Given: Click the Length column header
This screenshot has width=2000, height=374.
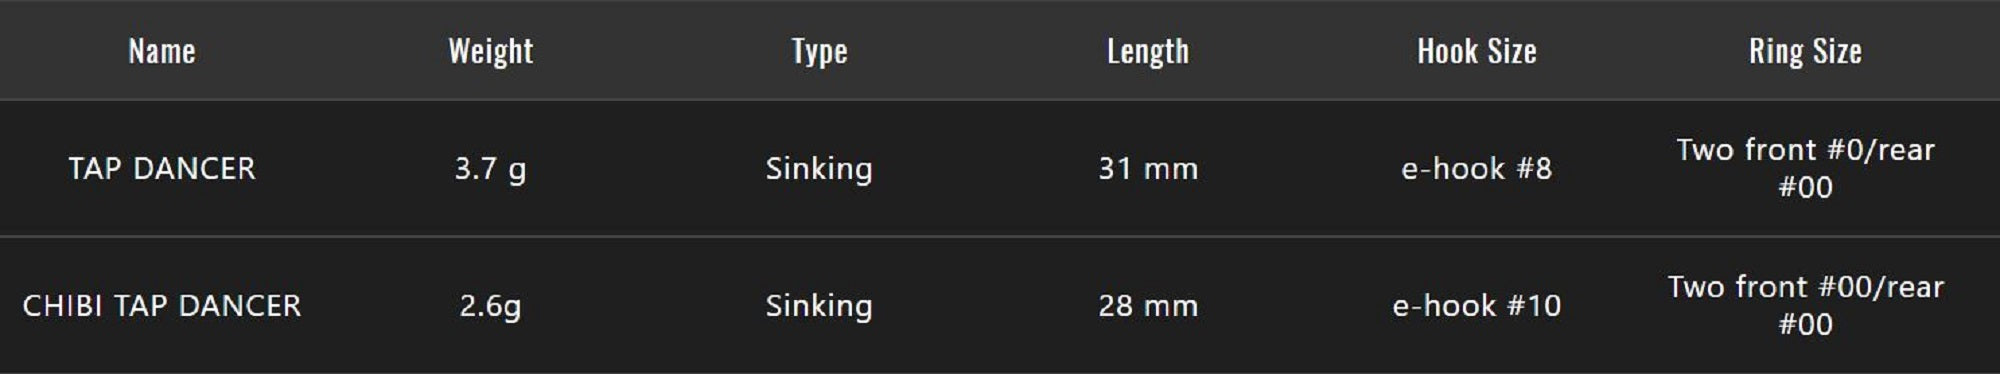Looking at the screenshot, I should point(1148,51).
